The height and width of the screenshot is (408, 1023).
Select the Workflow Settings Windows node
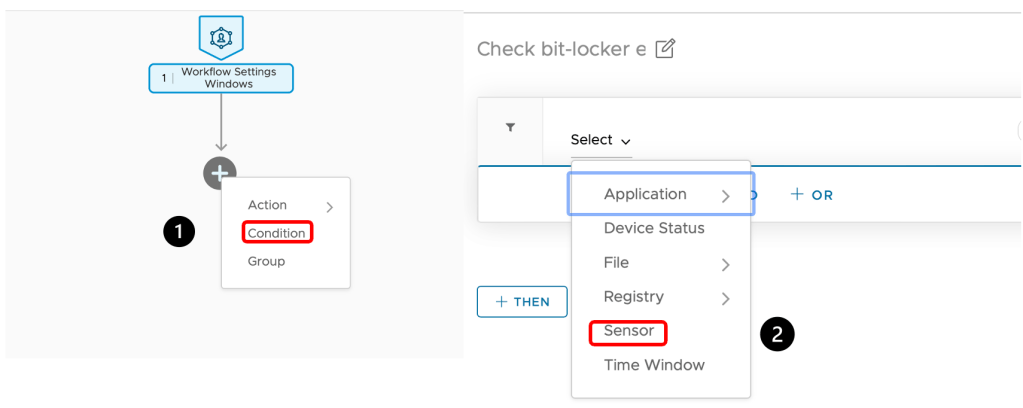point(221,78)
